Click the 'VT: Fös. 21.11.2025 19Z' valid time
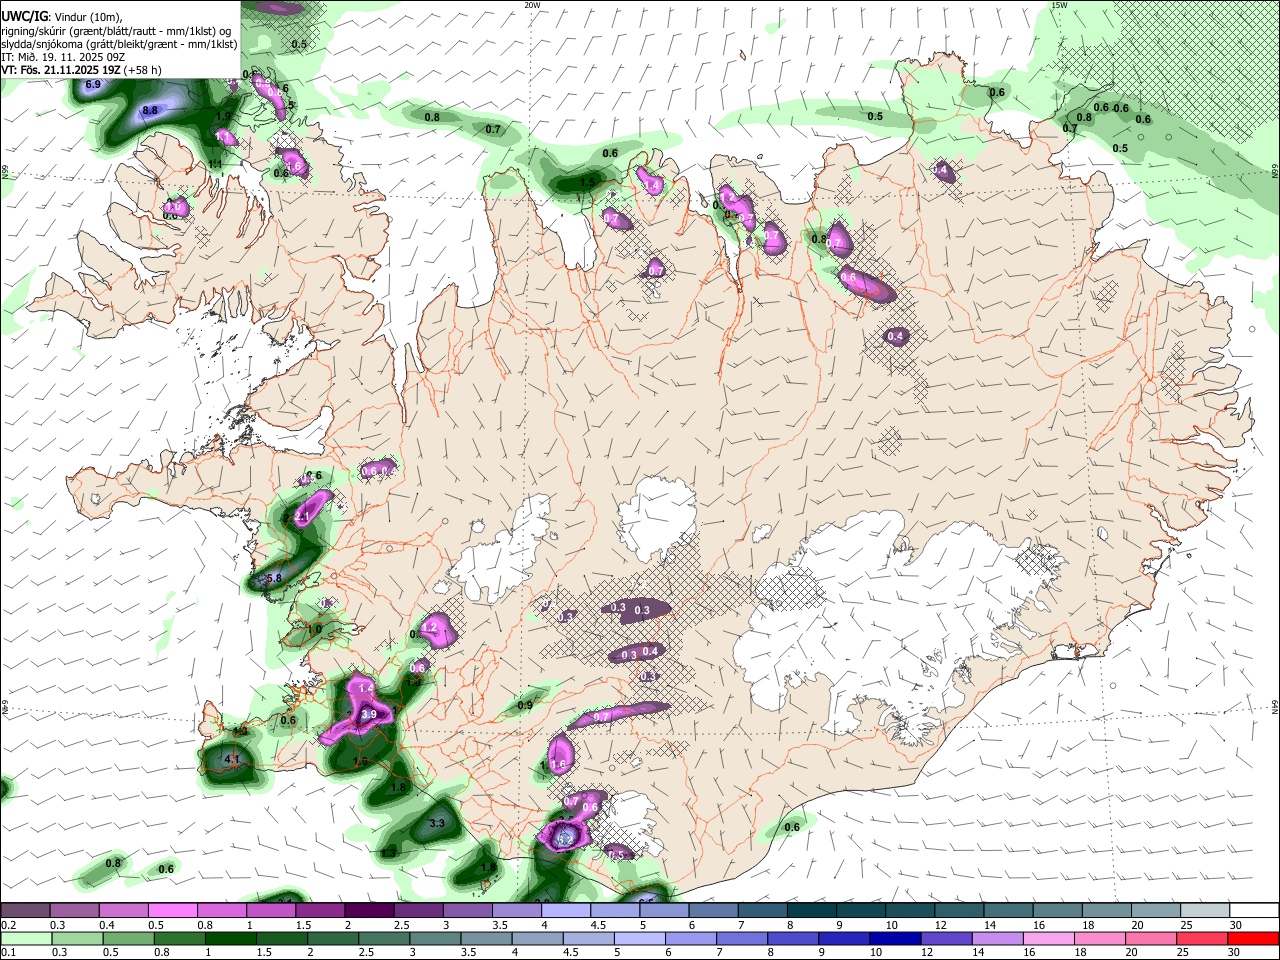 pyautogui.click(x=61, y=70)
